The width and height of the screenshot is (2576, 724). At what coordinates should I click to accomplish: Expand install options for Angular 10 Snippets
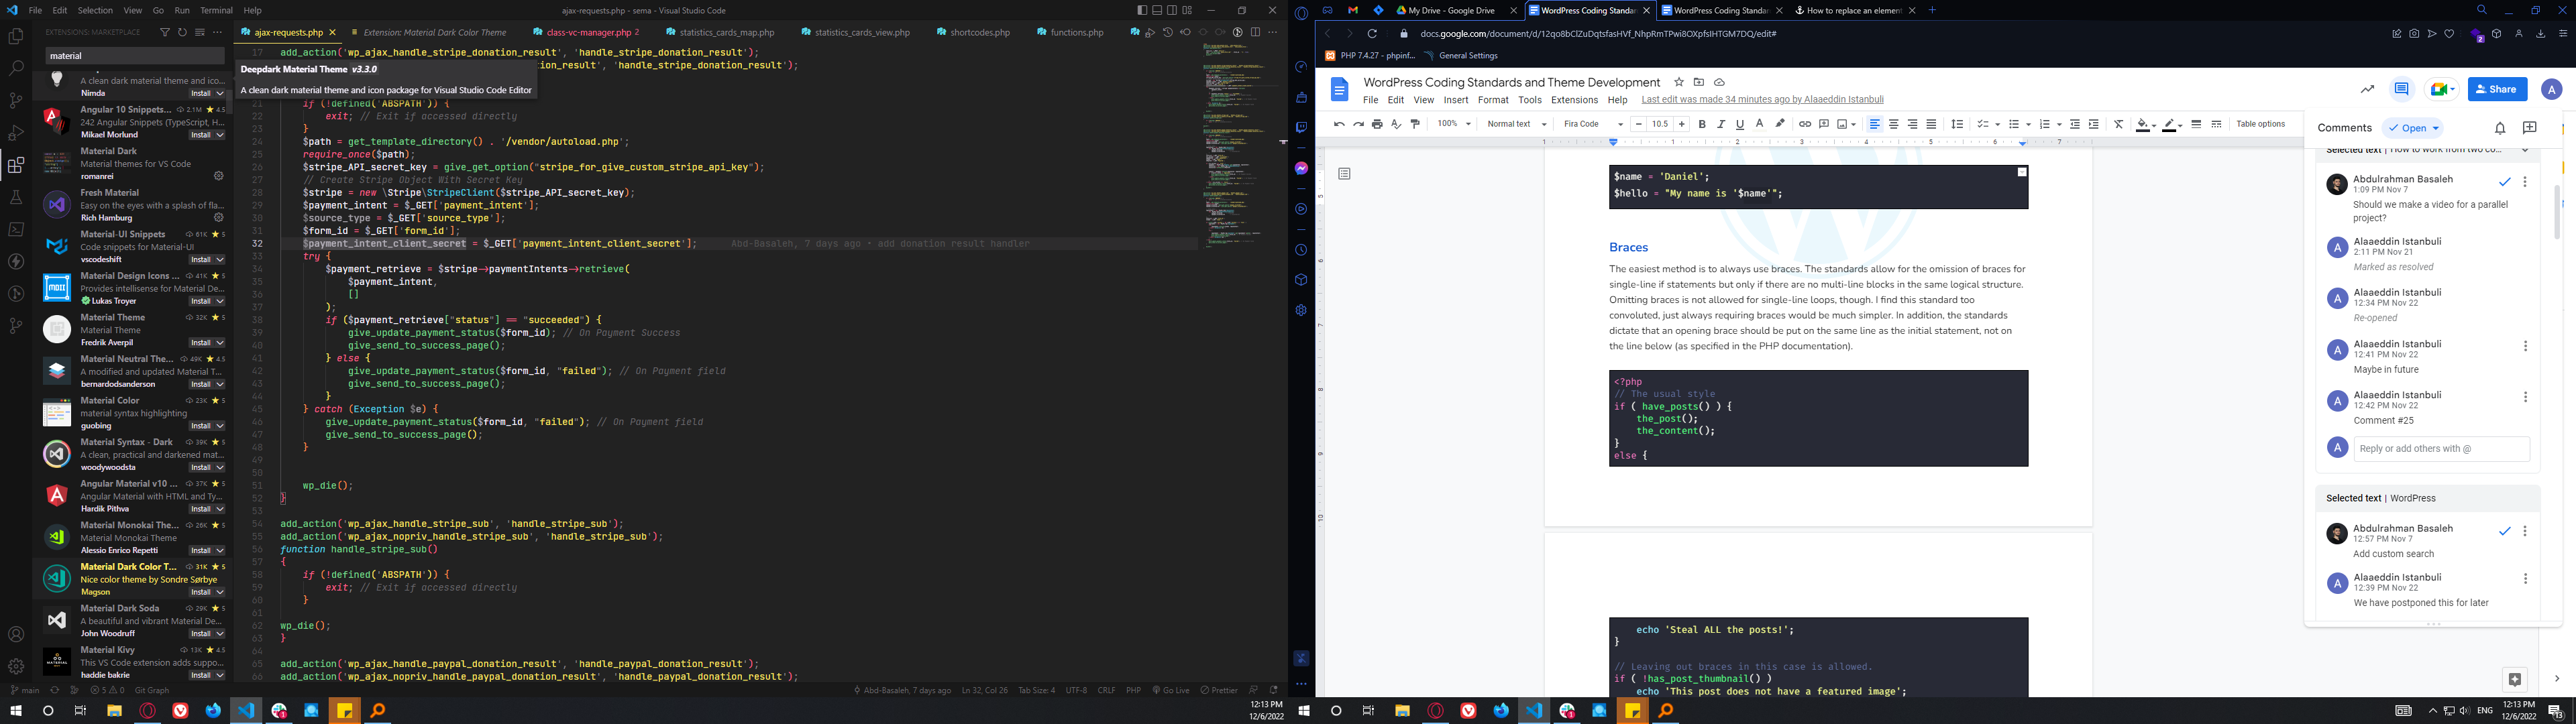220,135
